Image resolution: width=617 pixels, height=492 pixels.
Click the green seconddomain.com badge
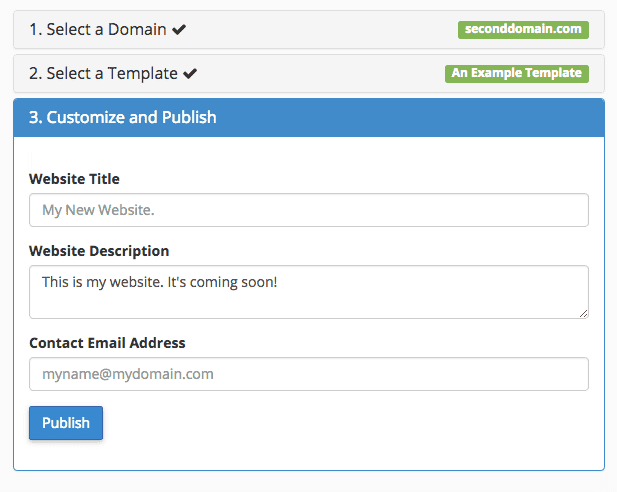pos(523,30)
